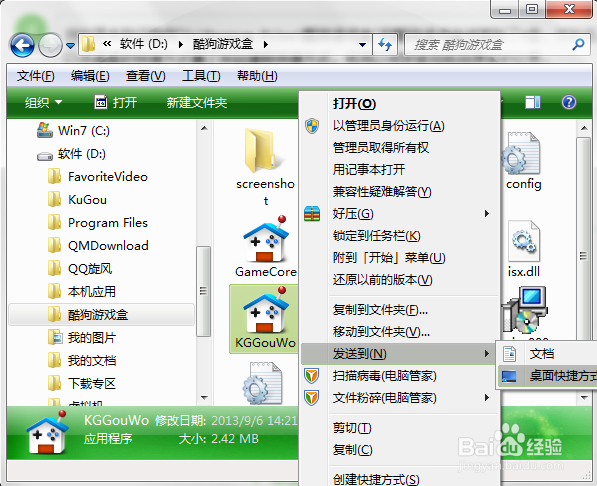Send to 文档 in submenu
The width and height of the screenshot is (597, 486).
(x=547, y=354)
